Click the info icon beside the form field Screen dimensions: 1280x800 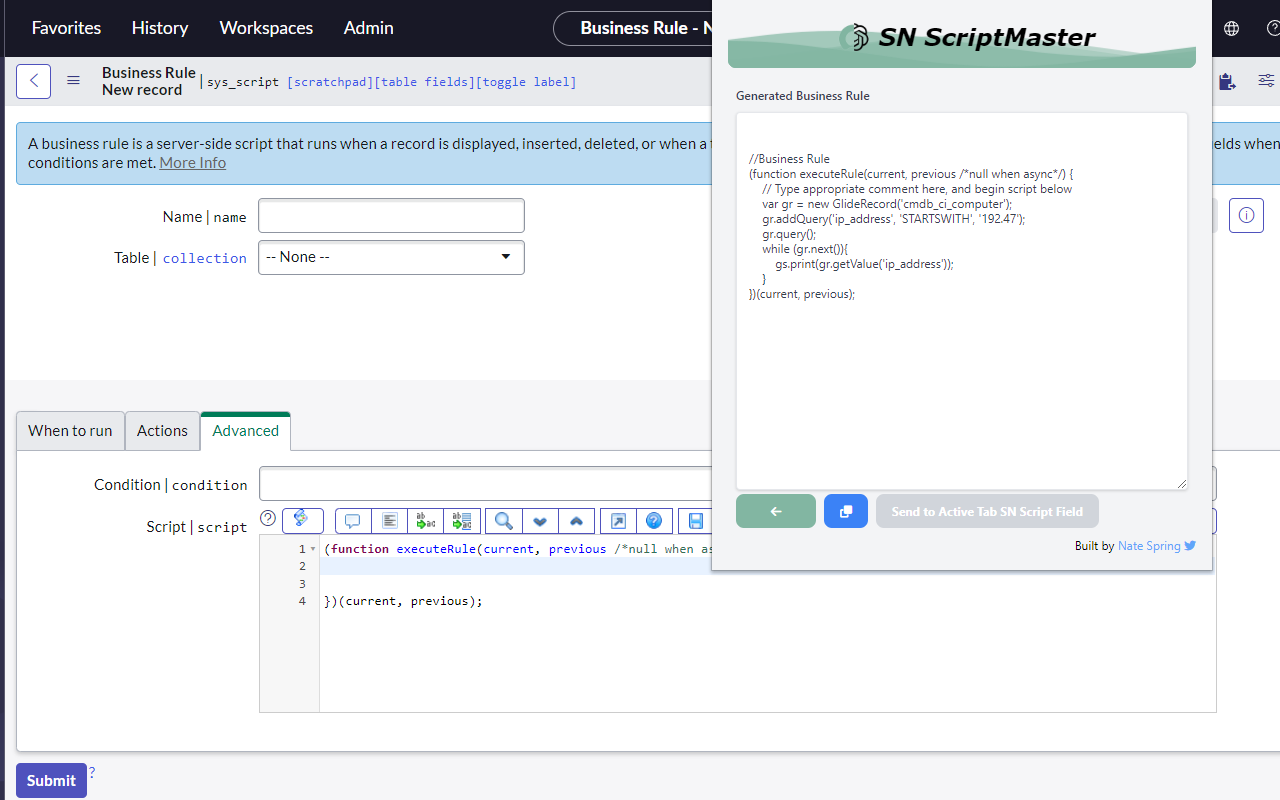point(1246,215)
